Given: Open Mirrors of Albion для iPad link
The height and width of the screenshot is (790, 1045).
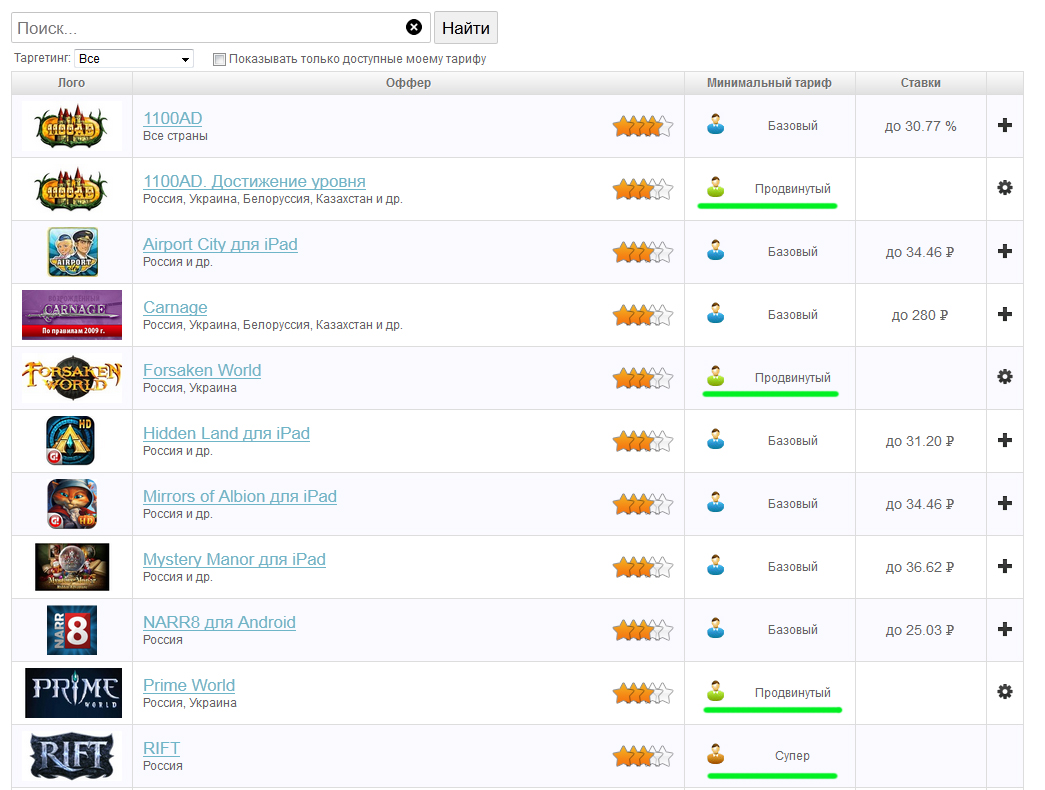Looking at the screenshot, I should pos(240,496).
